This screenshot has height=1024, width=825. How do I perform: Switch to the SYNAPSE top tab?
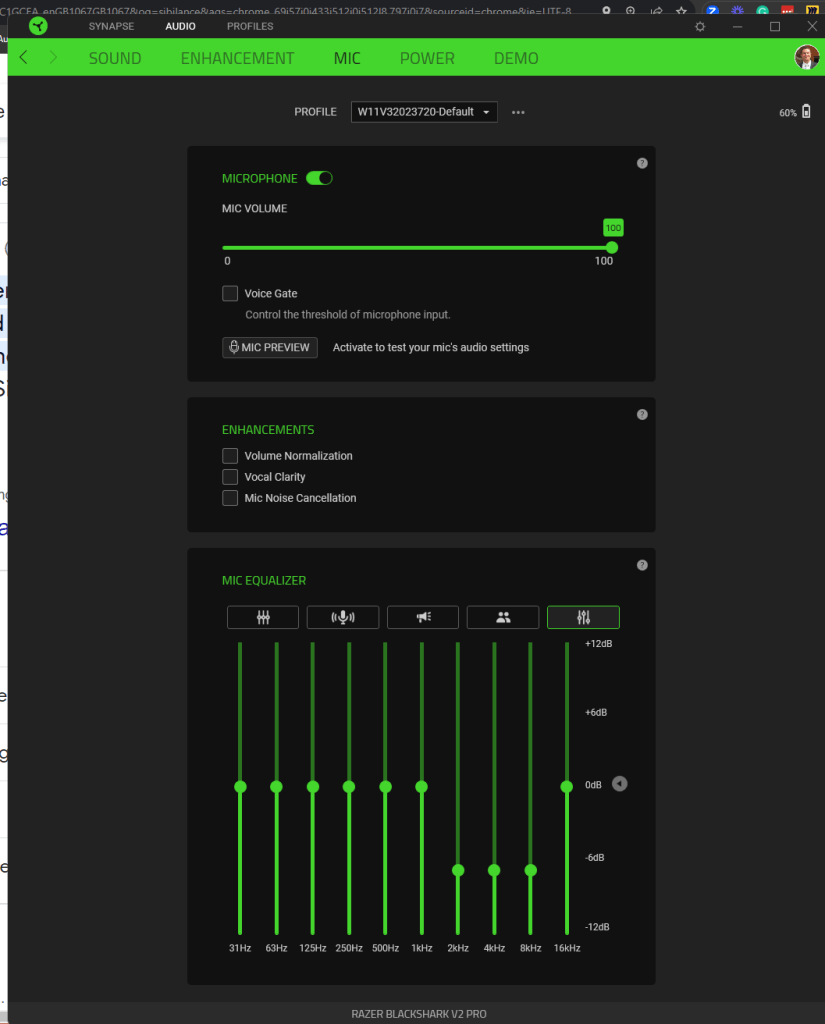(111, 26)
